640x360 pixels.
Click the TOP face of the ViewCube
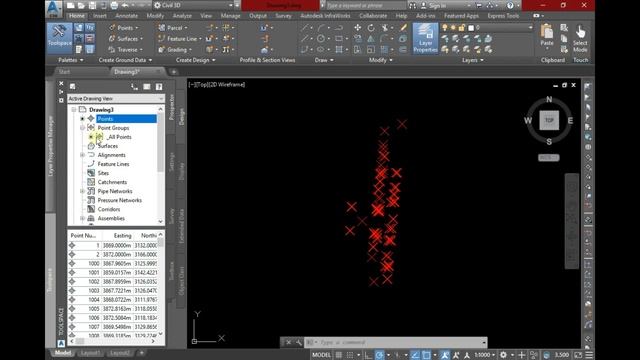click(549, 120)
